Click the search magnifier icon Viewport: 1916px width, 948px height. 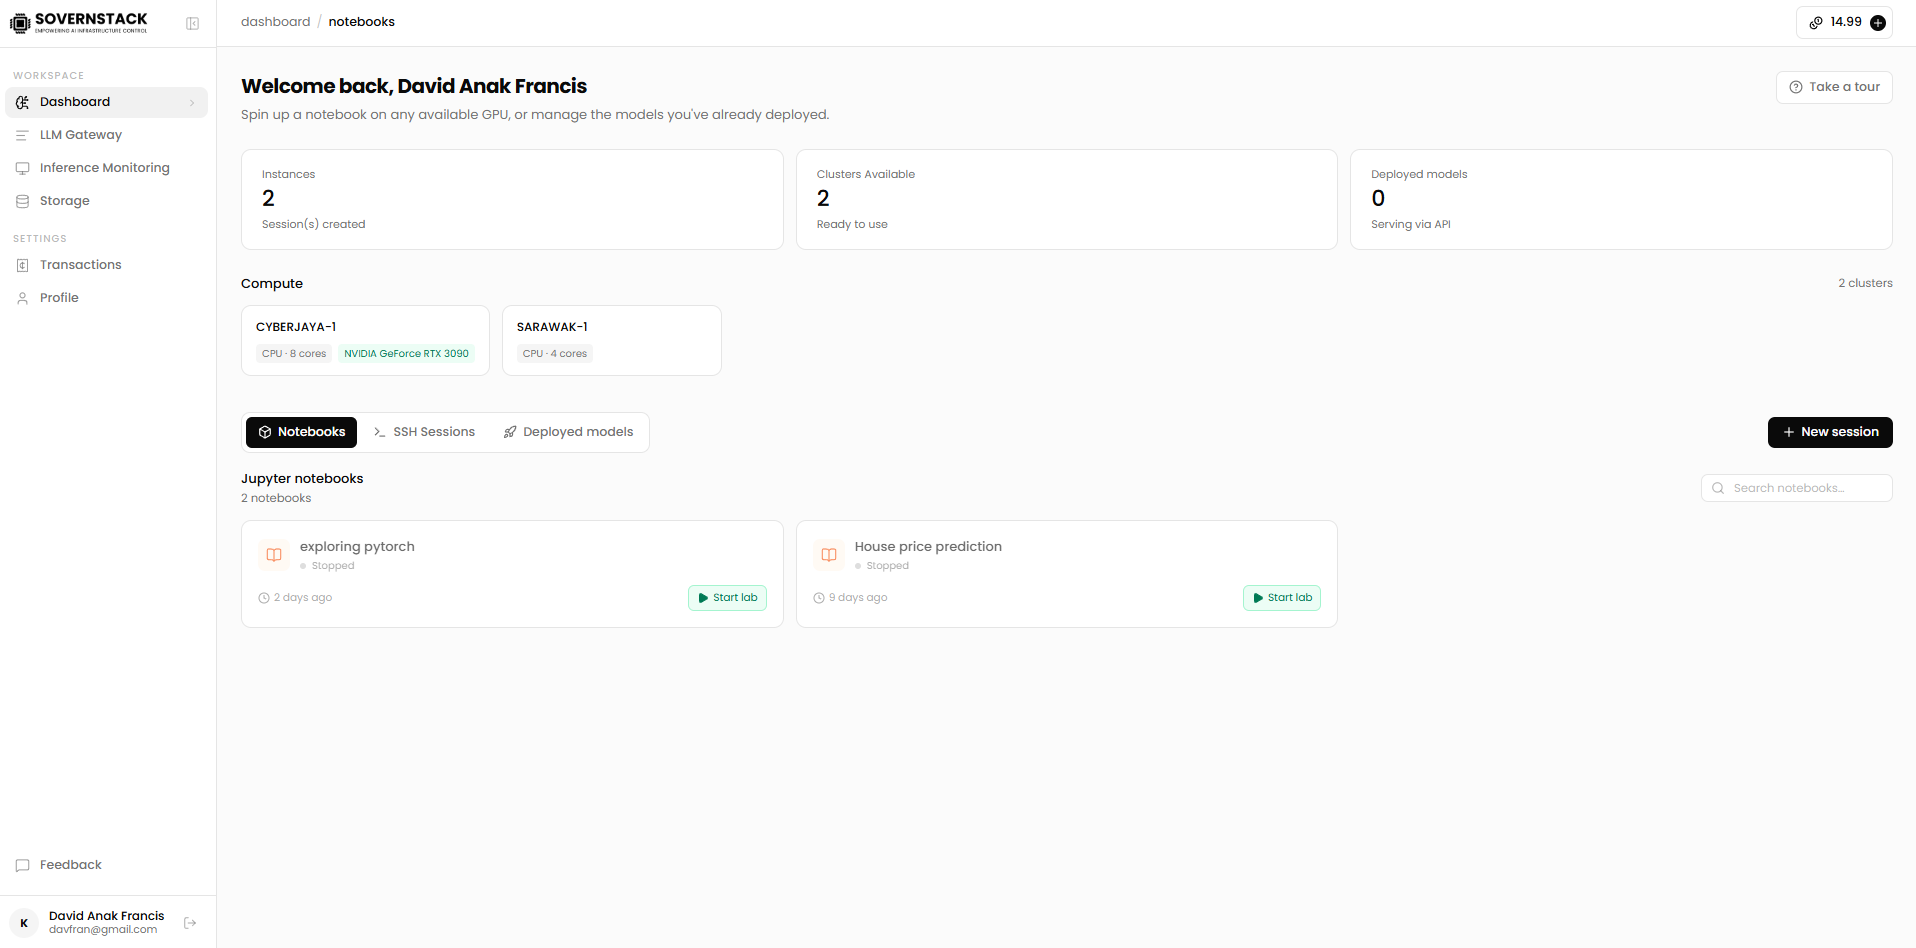1718,488
